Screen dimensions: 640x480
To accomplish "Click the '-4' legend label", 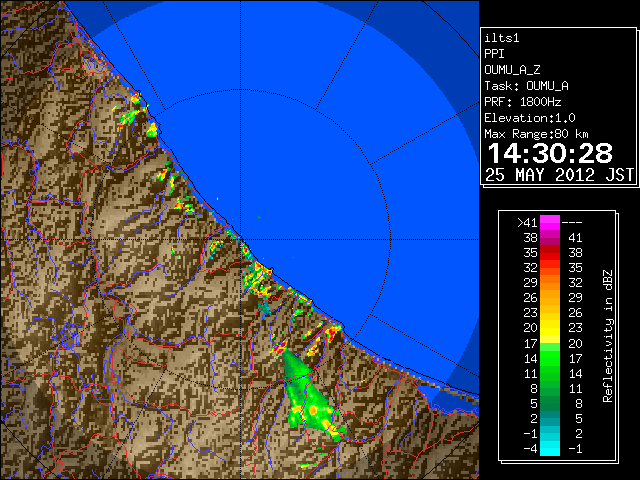I will click(530, 449).
